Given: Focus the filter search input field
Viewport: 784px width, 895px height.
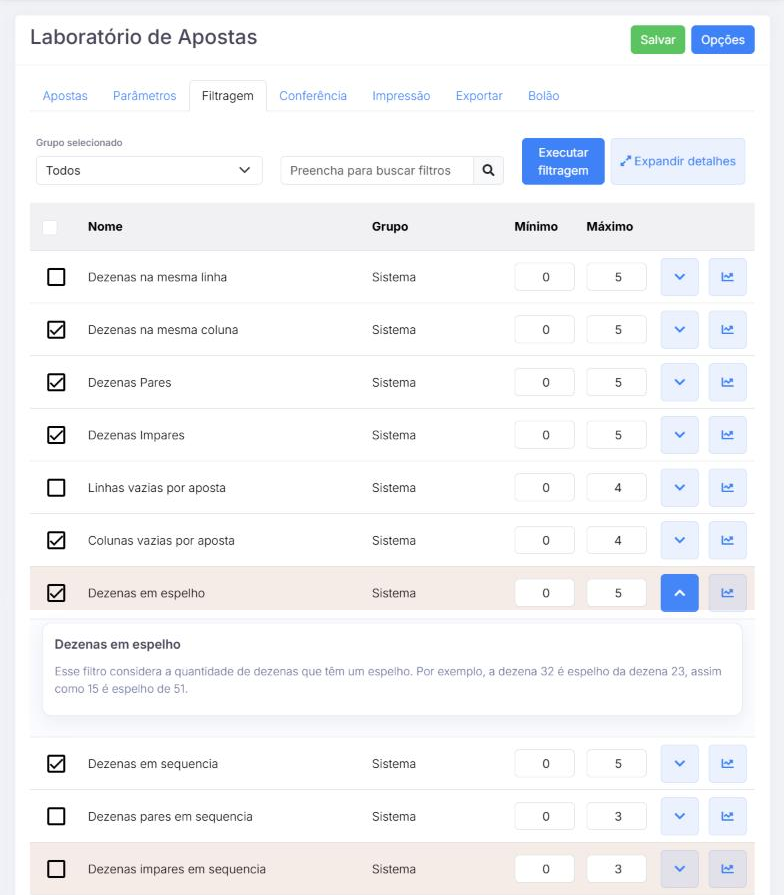Looking at the screenshot, I should [377, 170].
